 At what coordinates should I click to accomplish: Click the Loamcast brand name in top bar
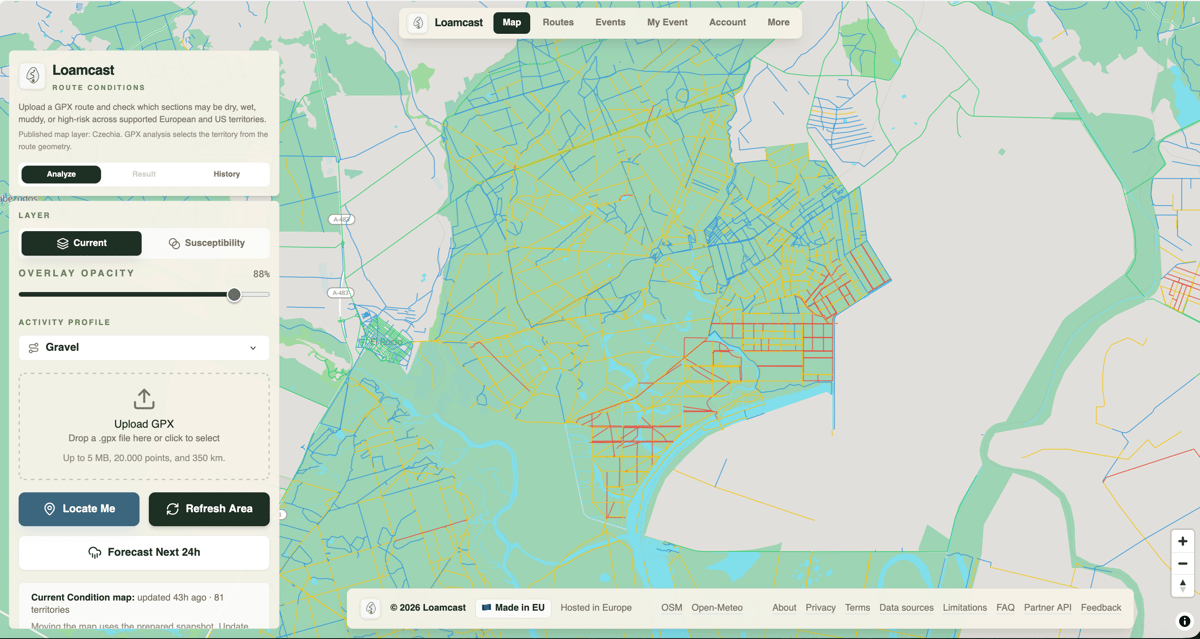pos(459,23)
